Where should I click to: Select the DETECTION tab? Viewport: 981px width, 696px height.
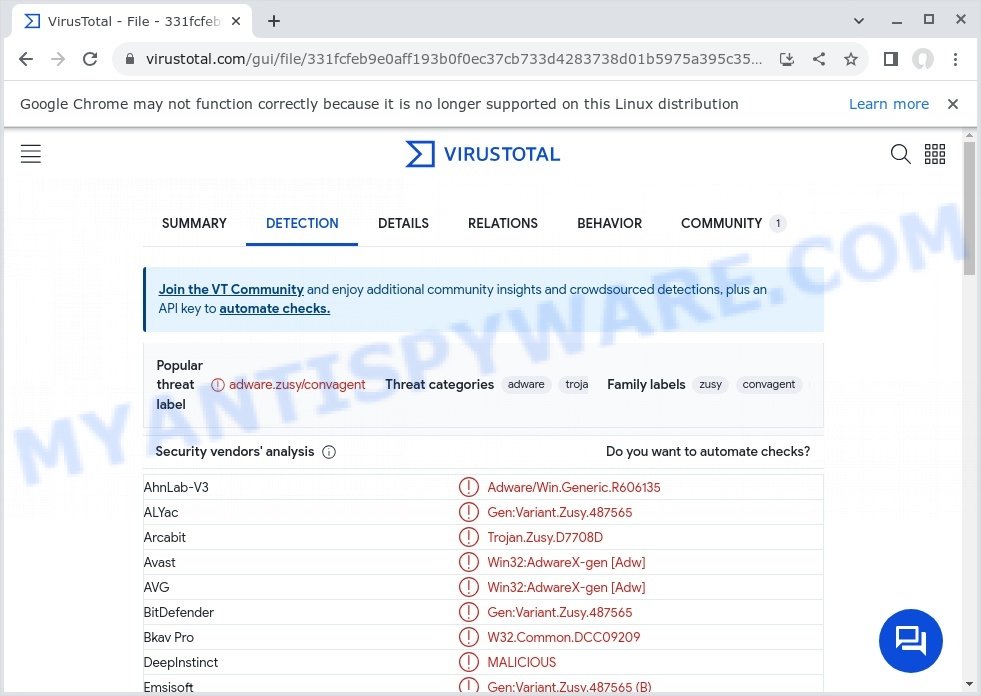pos(302,223)
